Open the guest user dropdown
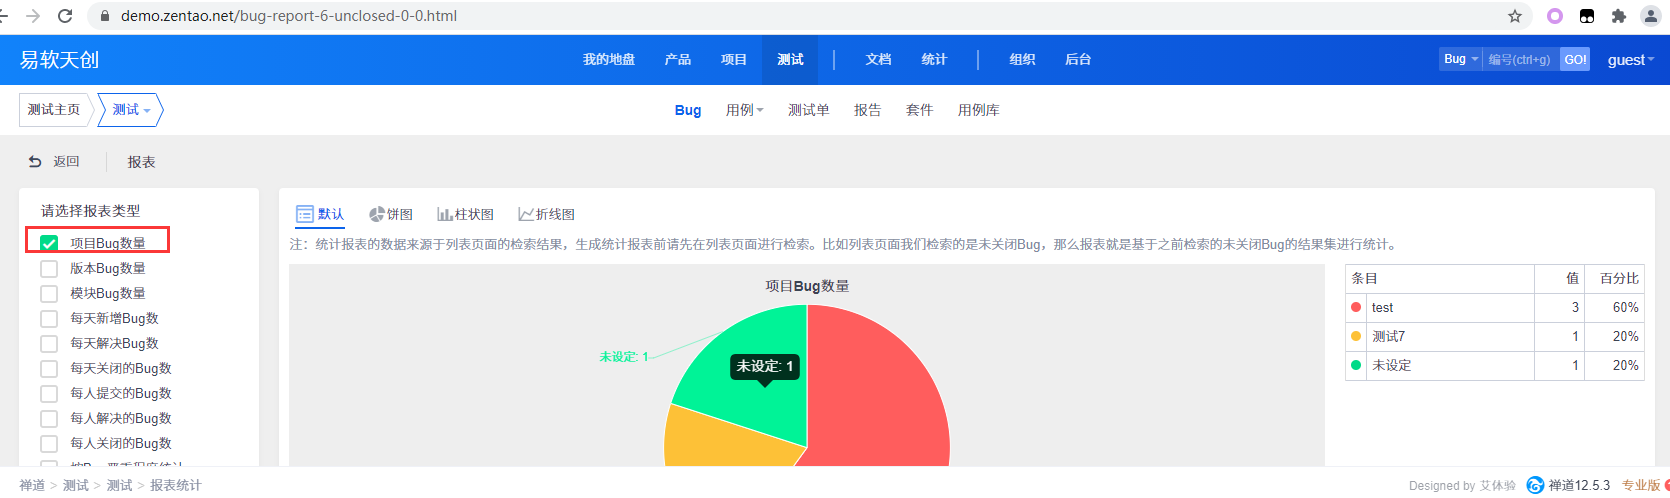This screenshot has height=498, width=1670. coord(1630,60)
